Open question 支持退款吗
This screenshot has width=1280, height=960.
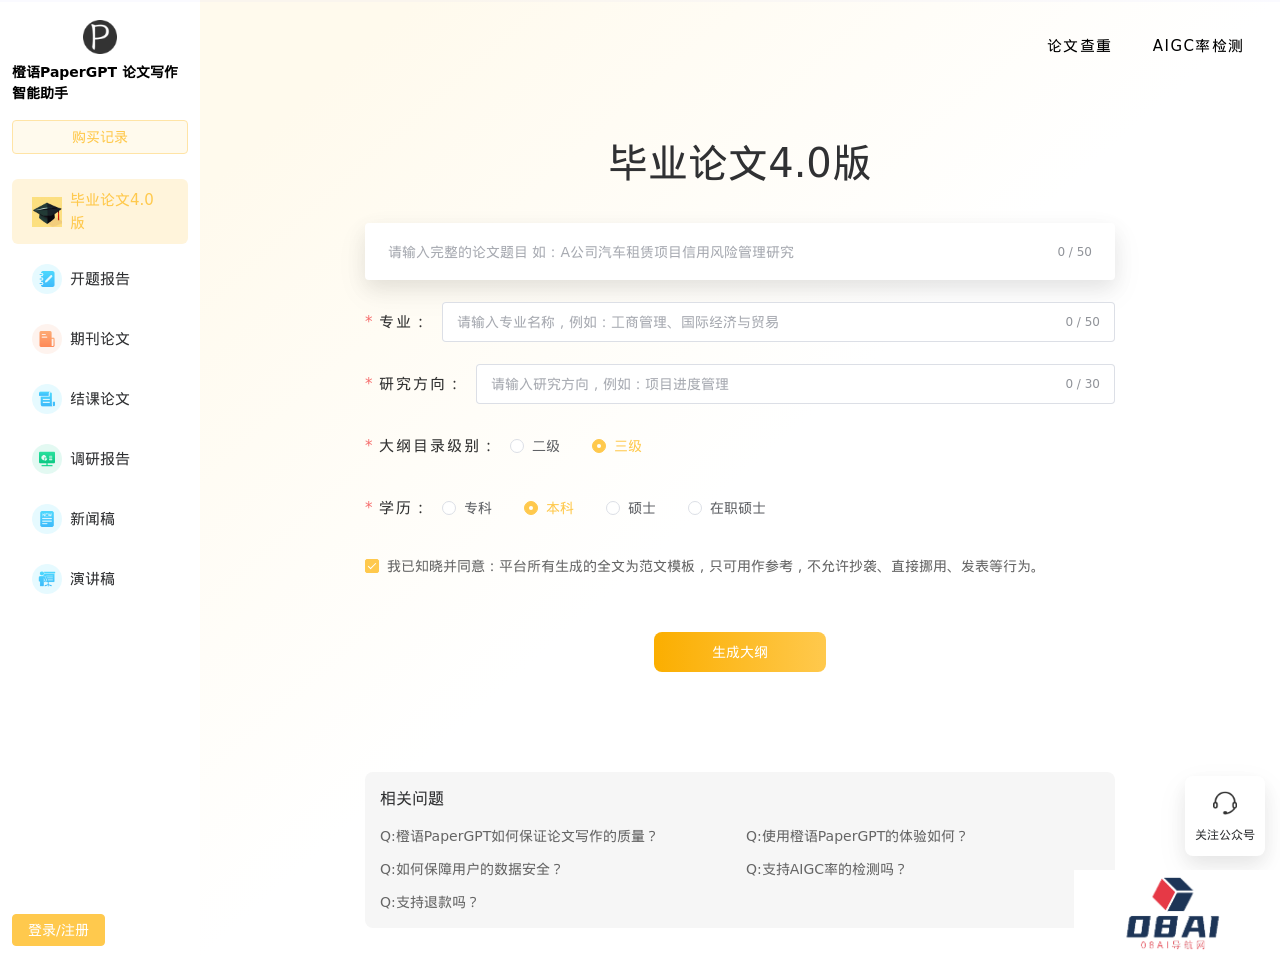(430, 902)
